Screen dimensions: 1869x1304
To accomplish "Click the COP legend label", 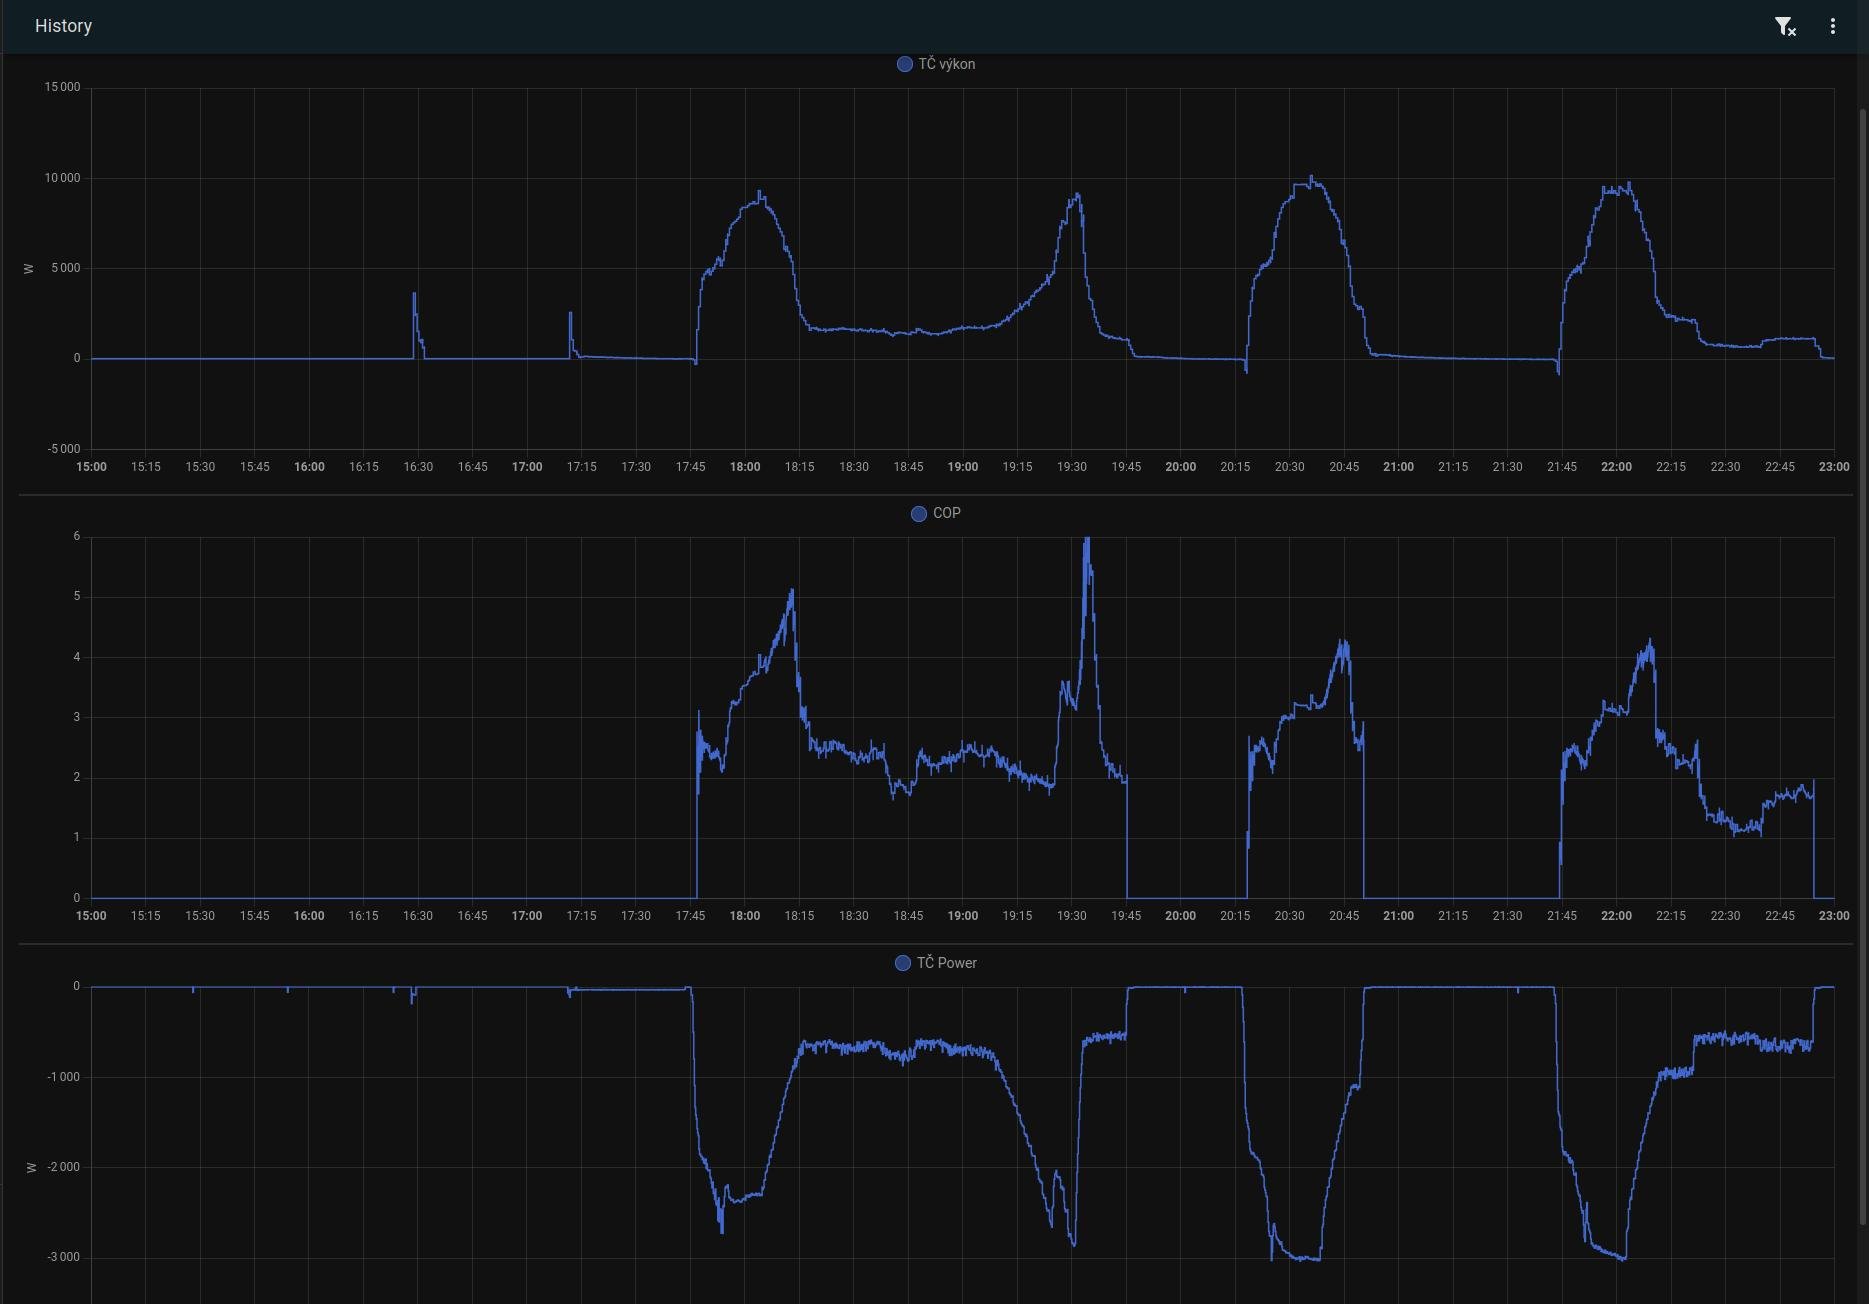I will (946, 514).
